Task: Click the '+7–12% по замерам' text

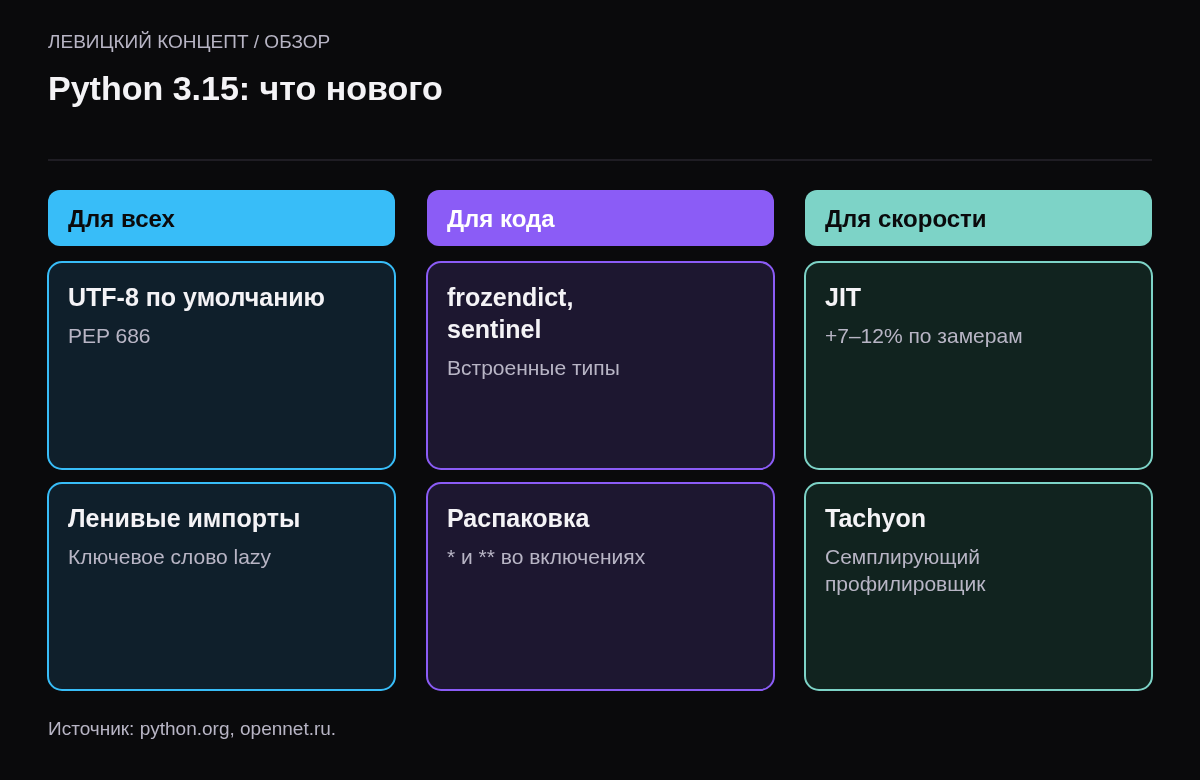Action: [x=923, y=336]
